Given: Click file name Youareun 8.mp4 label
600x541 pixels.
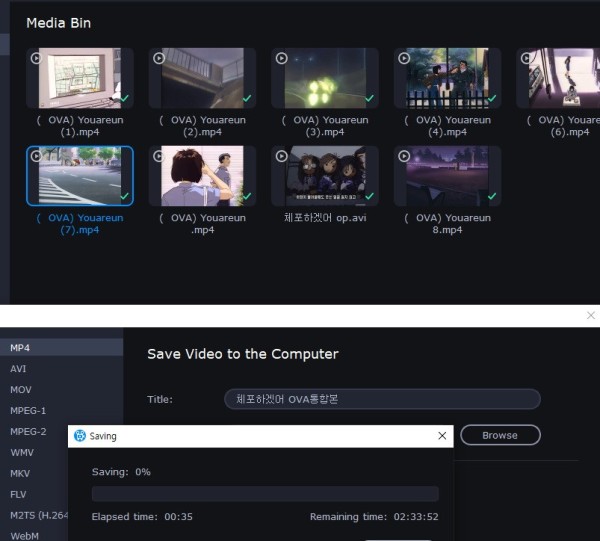Looking at the screenshot, I should pos(447,224).
